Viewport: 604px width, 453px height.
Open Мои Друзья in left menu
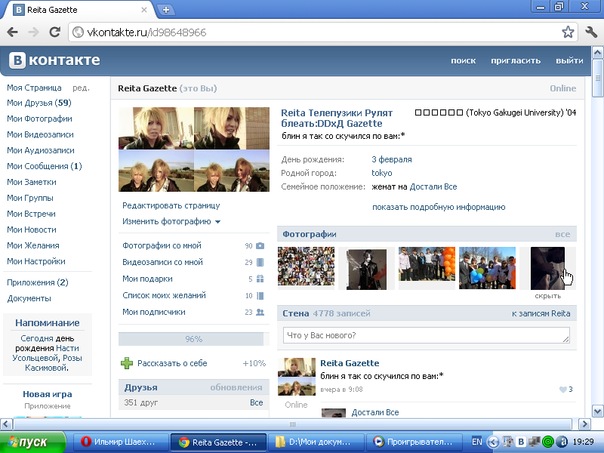point(38,103)
